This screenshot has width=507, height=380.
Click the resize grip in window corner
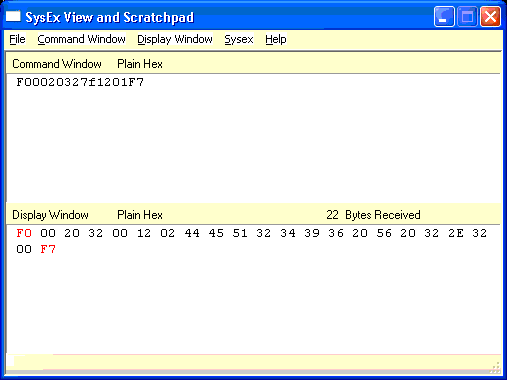495,368
